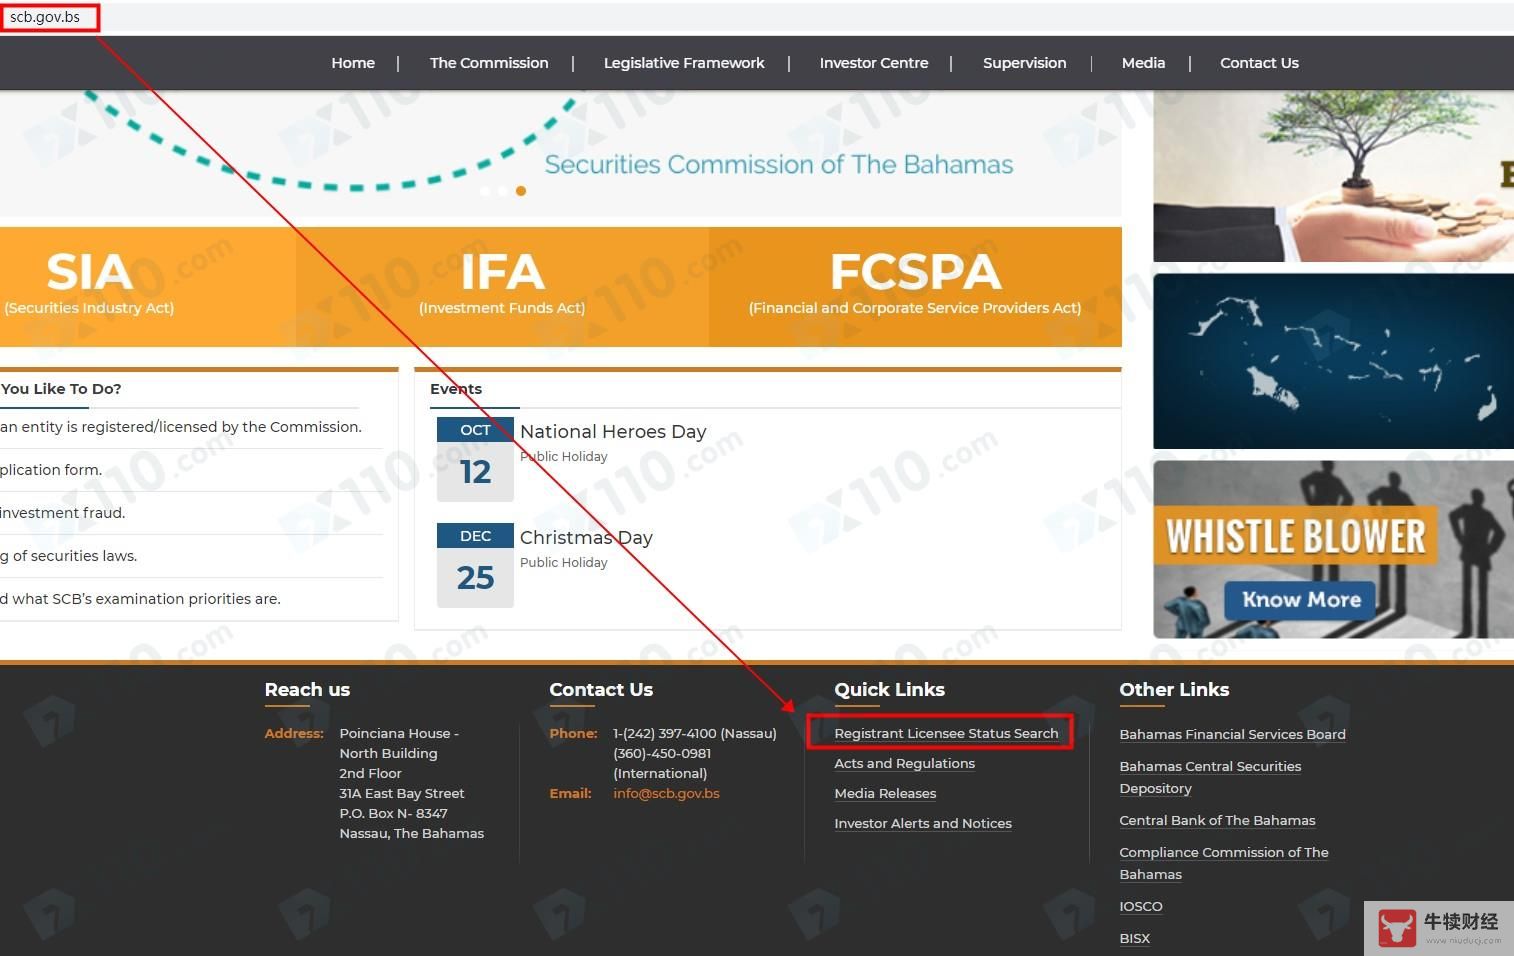Open Bahamas Central Securities Depository link
Image resolution: width=1514 pixels, height=956 pixels.
pyautogui.click(x=1210, y=777)
